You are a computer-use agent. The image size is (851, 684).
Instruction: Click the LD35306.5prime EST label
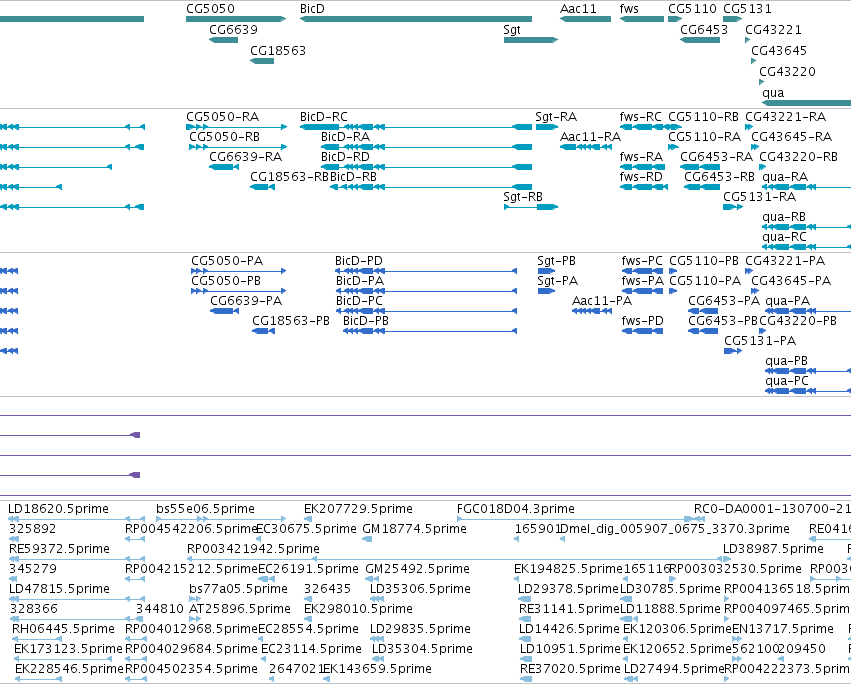[x=420, y=589]
